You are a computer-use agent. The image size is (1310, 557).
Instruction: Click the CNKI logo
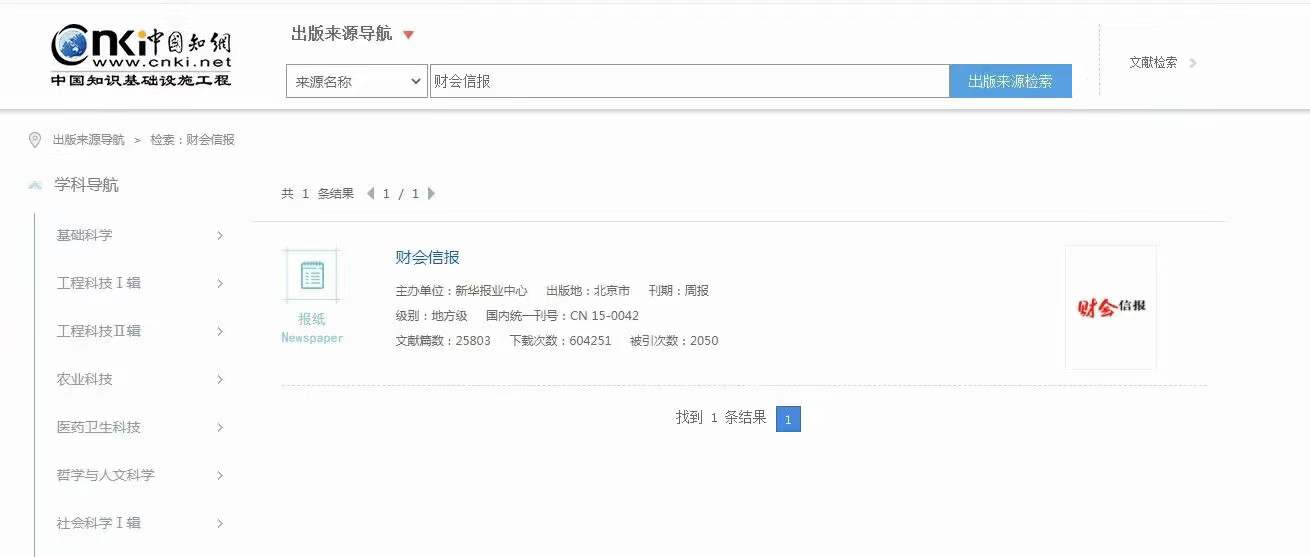(141, 55)
